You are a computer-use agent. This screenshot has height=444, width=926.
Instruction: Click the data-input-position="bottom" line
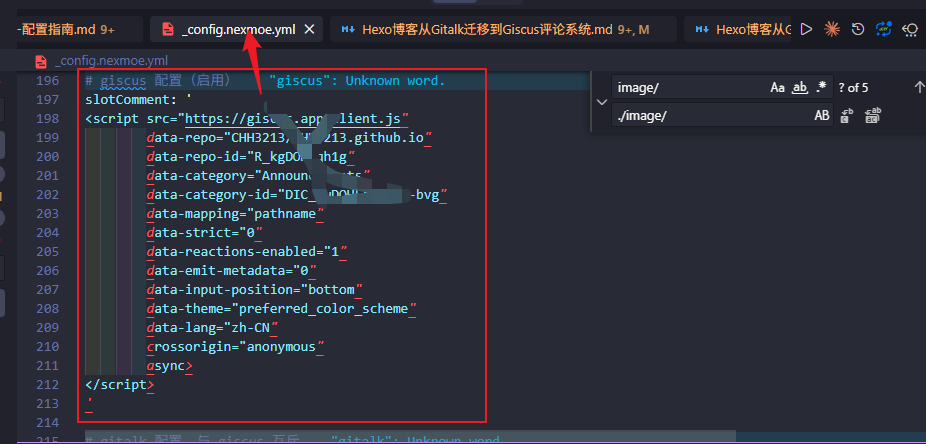pyautogui.click(x=254, y=289)
